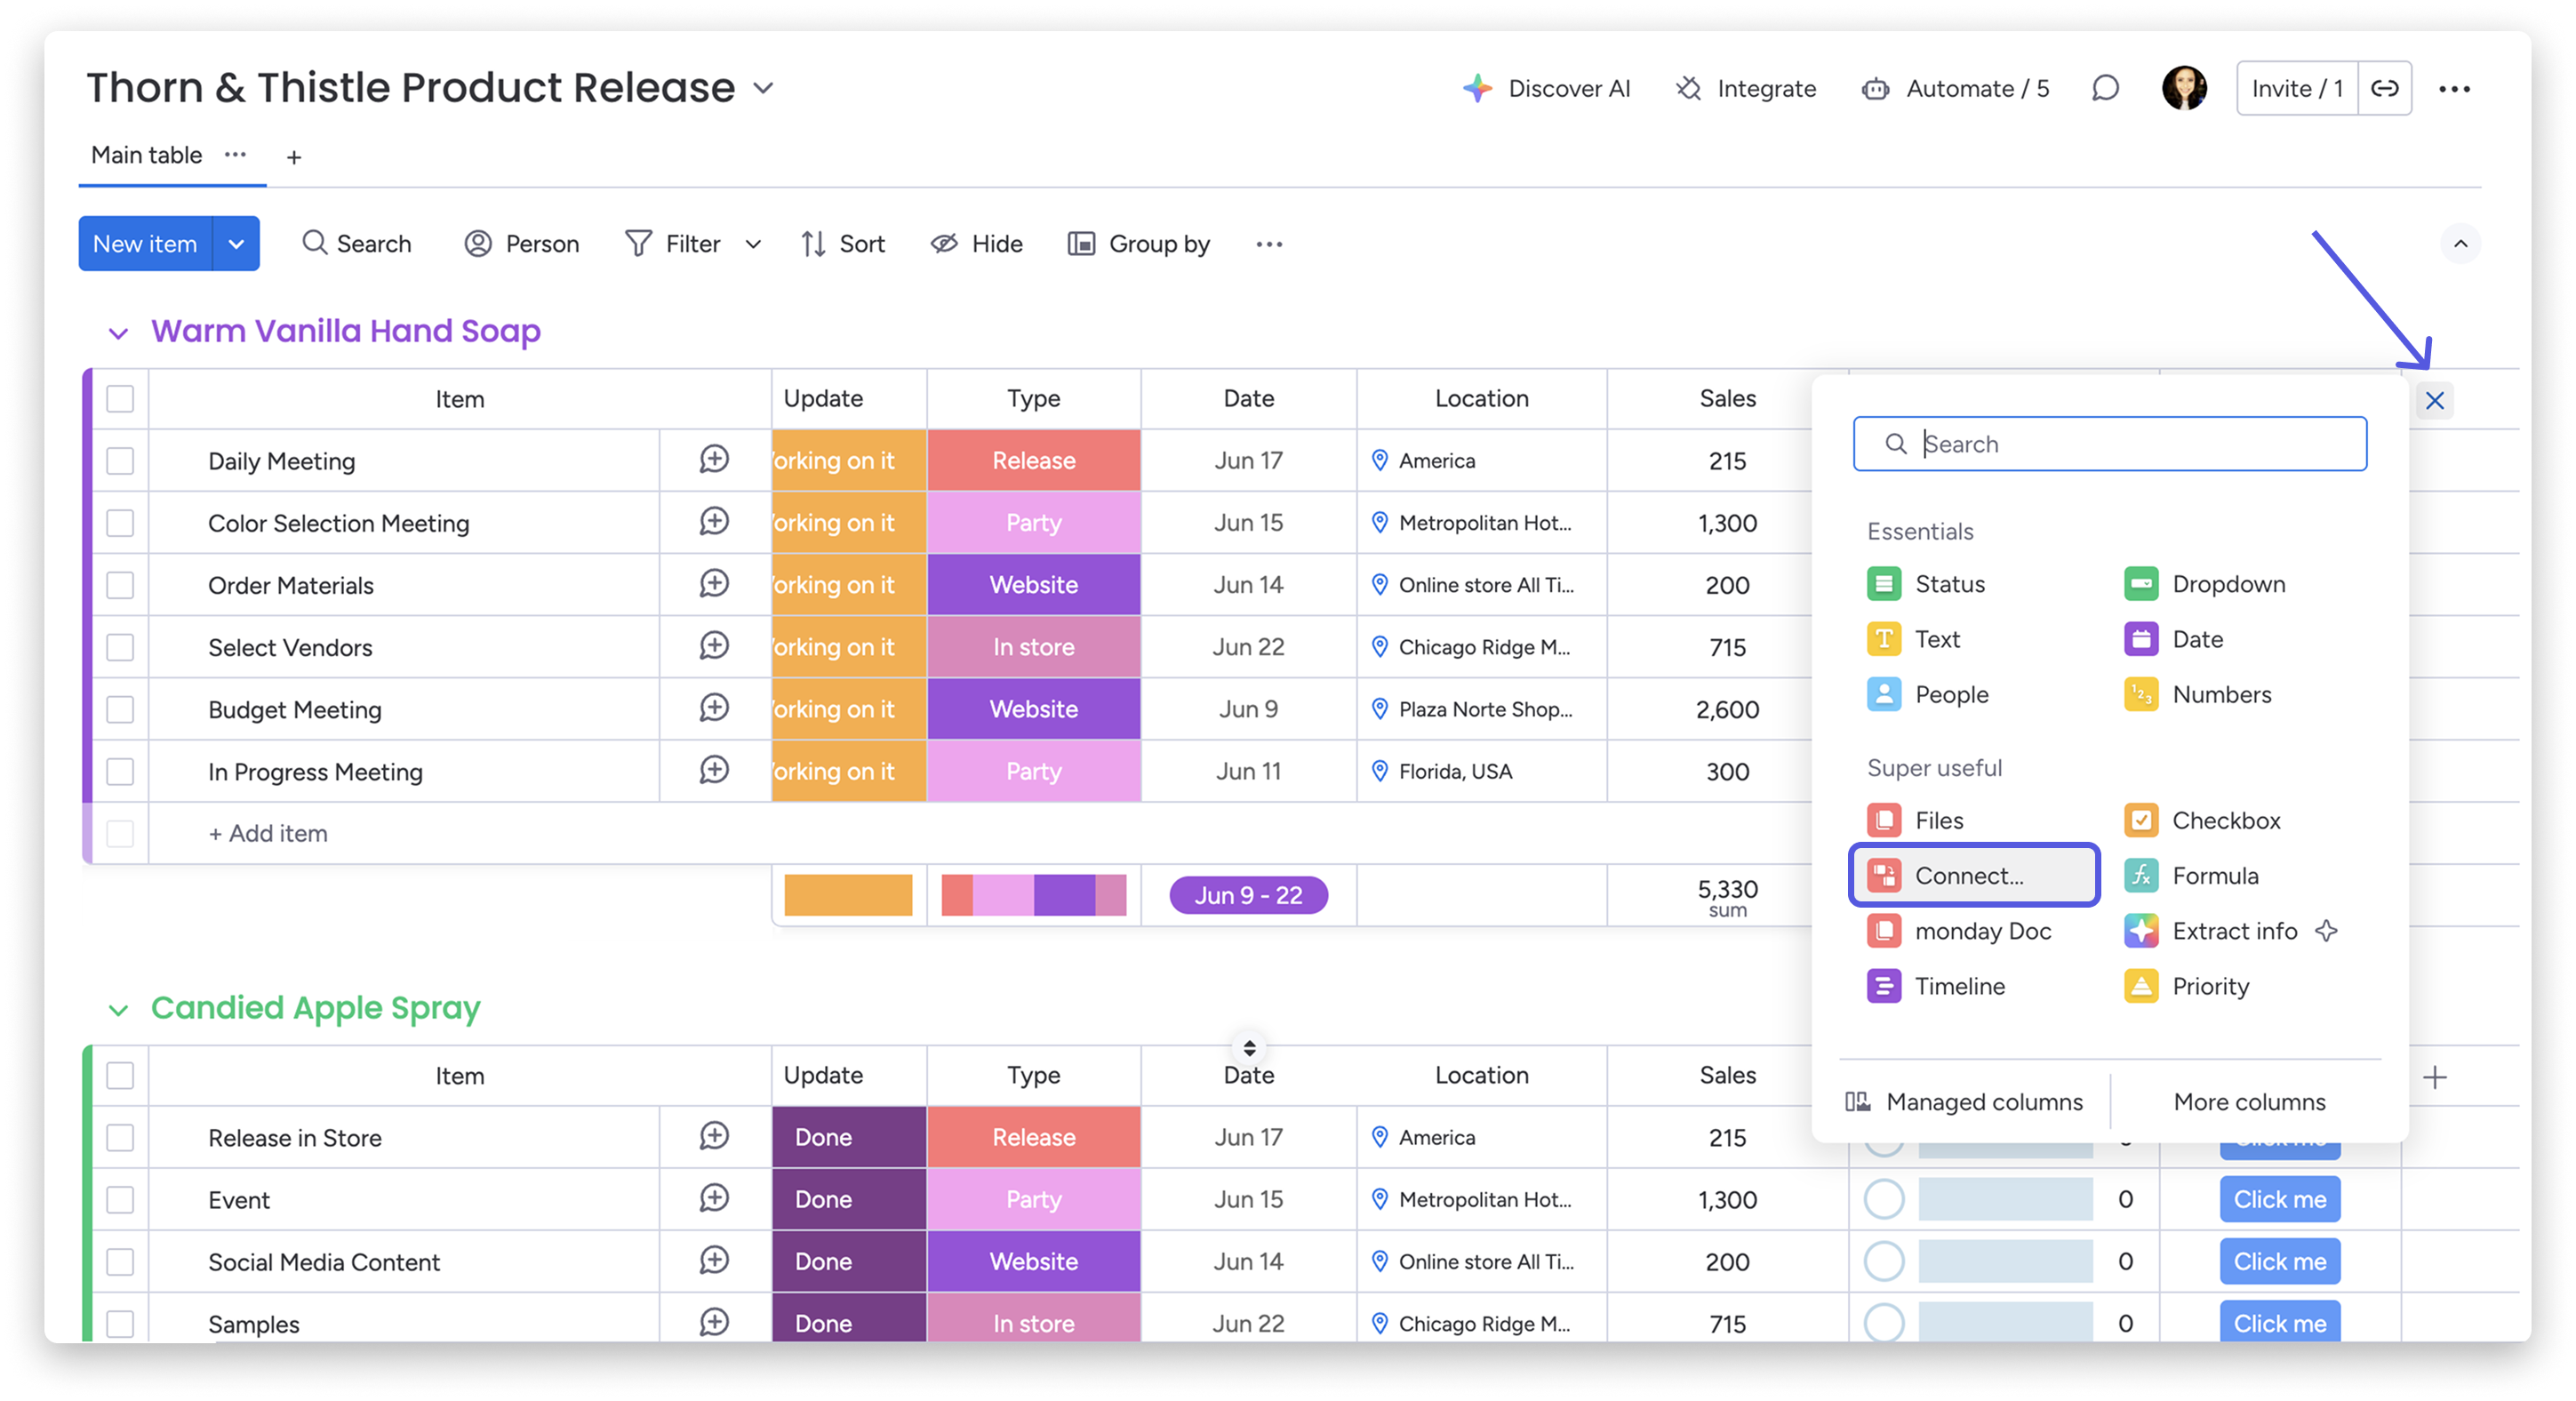Click the orange Update summary bar

(848, 895)
